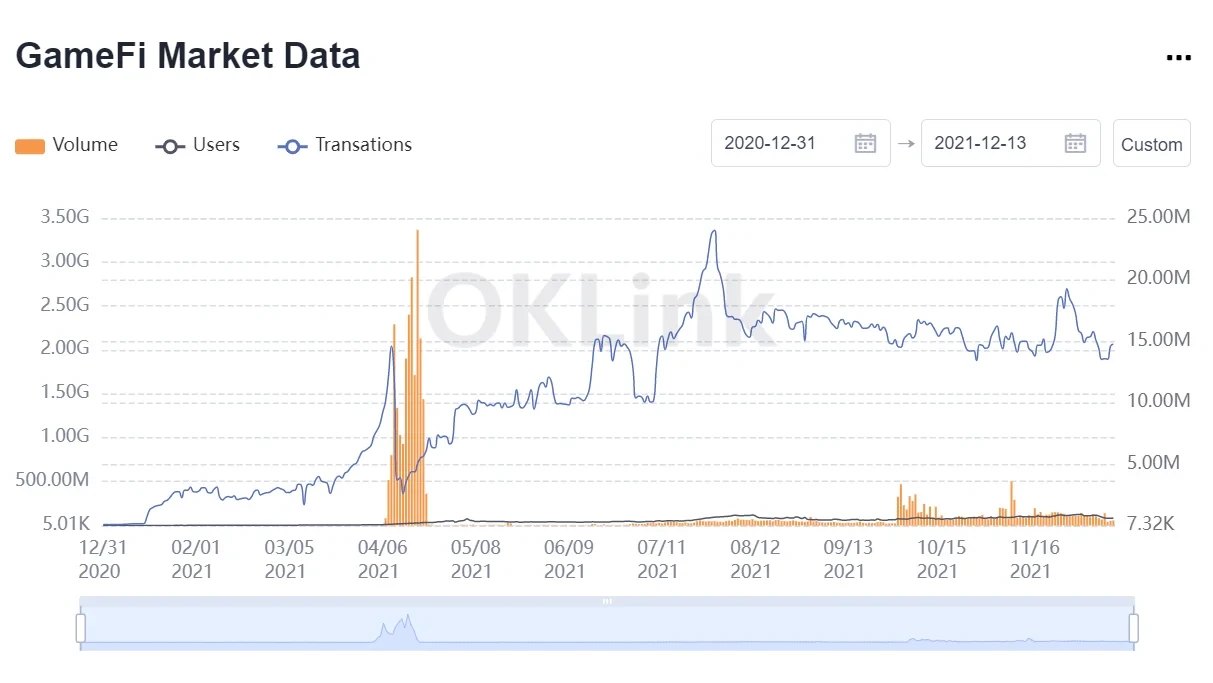Click the volume peak in range overview
The height and width of the screenshot is (683, 1213).
pos(407,619)
